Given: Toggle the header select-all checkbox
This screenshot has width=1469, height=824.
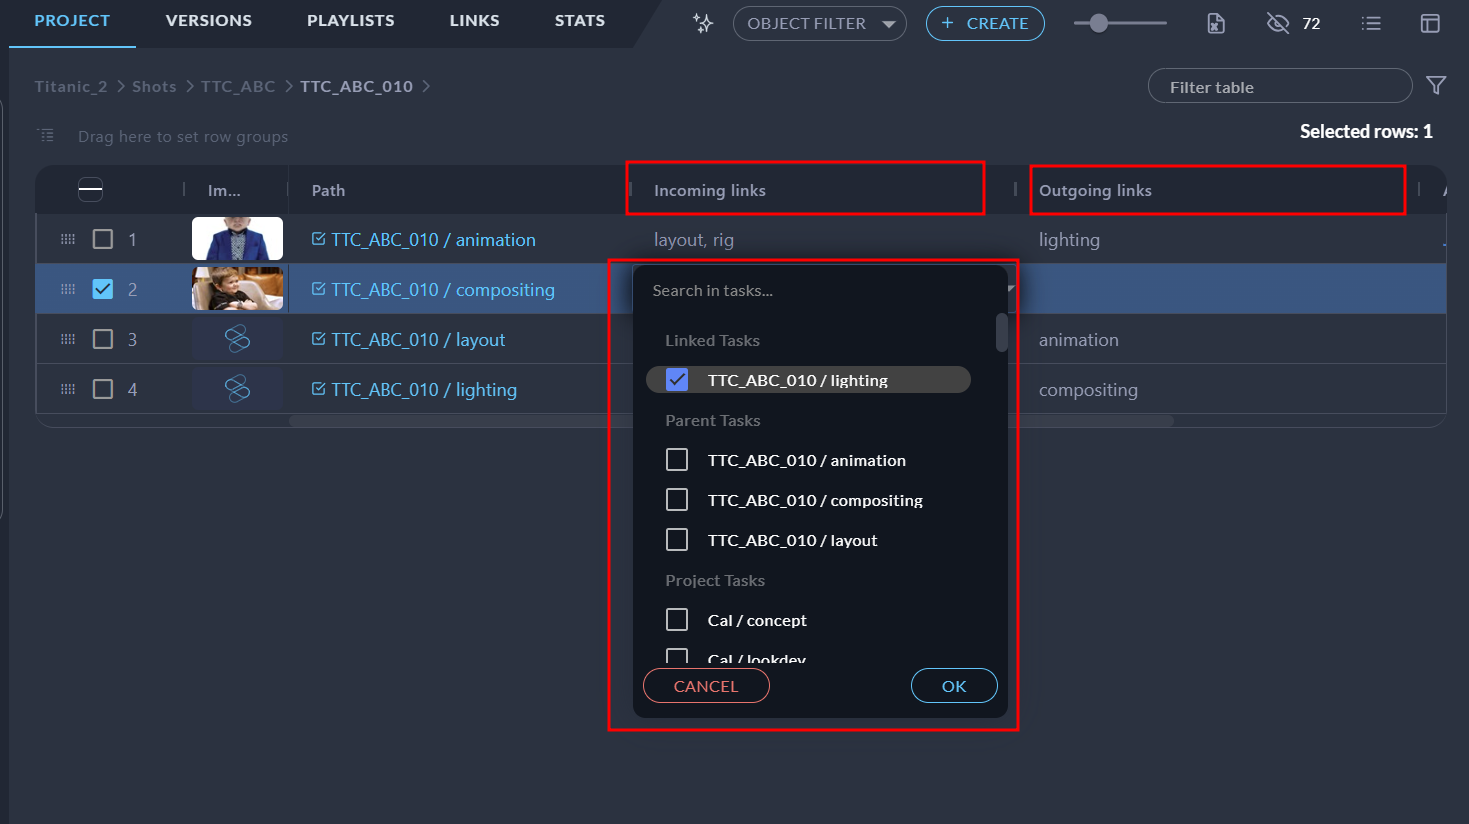Looking at the screenshot, I should pyautogui.click(x=90, y=189).
